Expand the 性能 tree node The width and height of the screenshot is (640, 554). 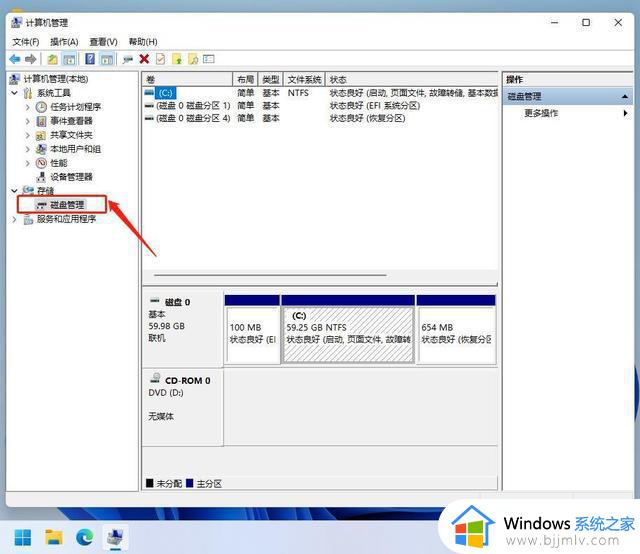coord(28,163)
